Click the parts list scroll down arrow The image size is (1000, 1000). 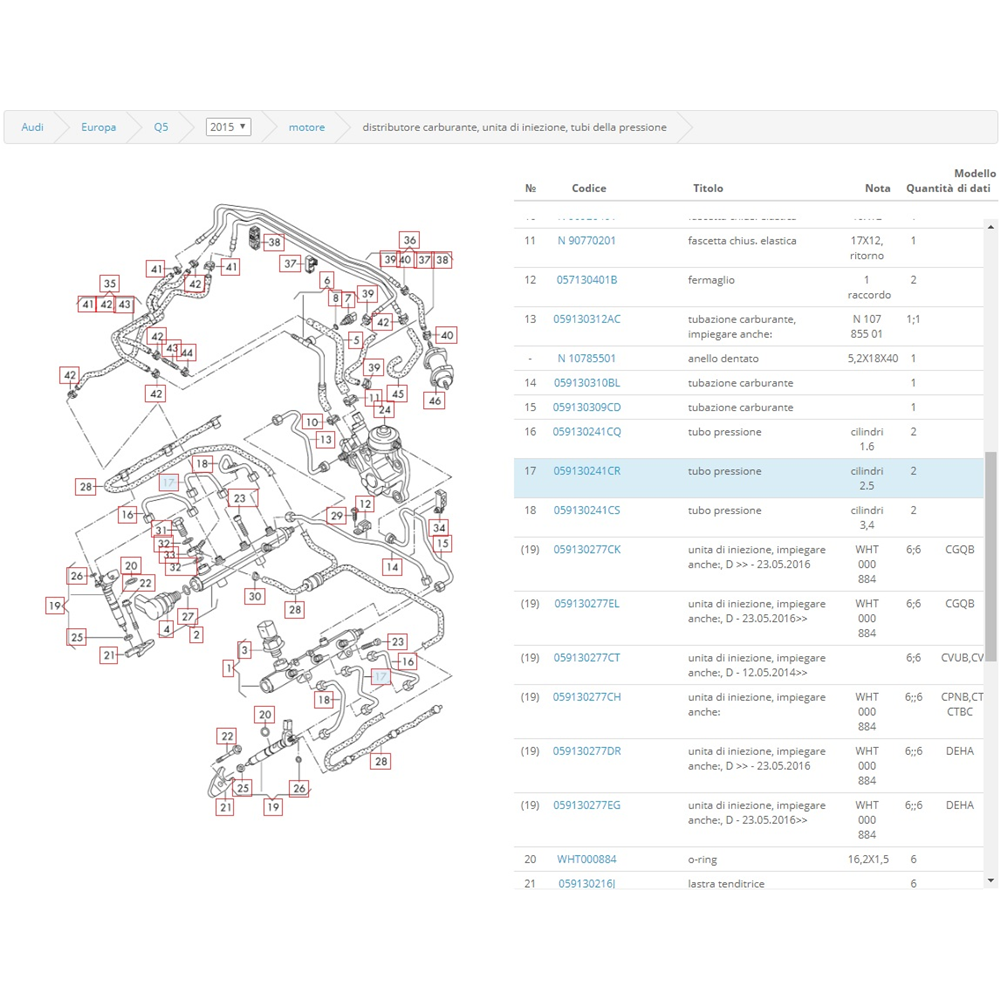990,881
